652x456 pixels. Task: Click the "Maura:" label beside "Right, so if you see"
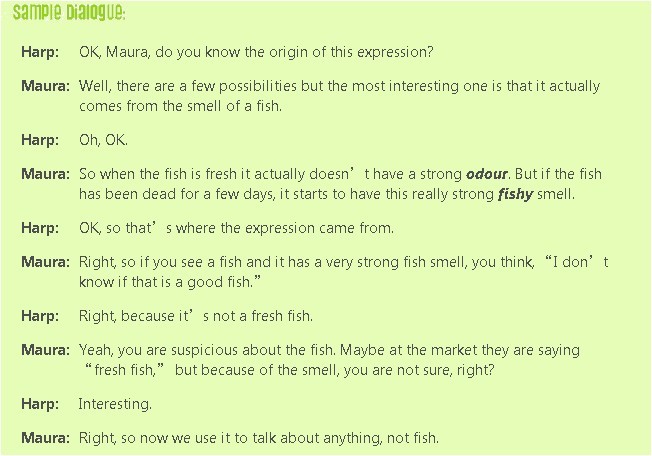45,262
